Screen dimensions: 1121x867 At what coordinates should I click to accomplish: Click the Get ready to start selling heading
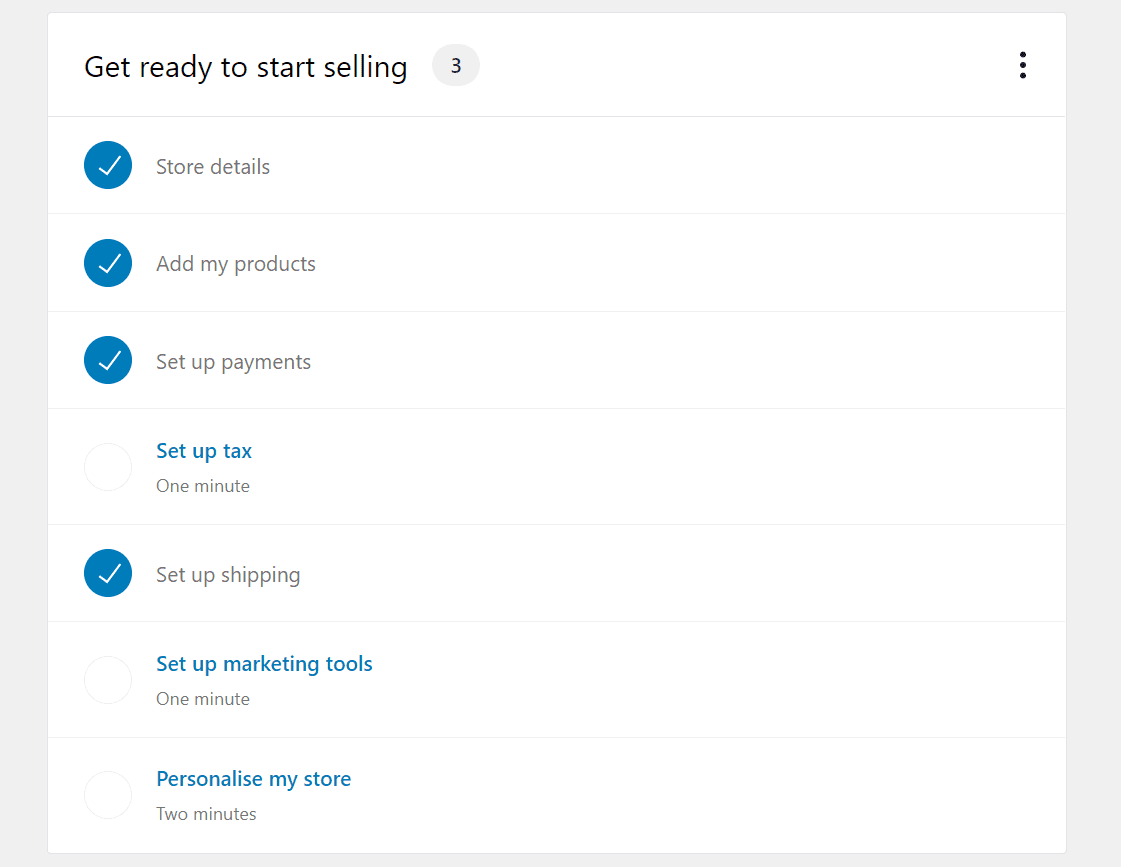click(245, 66)
